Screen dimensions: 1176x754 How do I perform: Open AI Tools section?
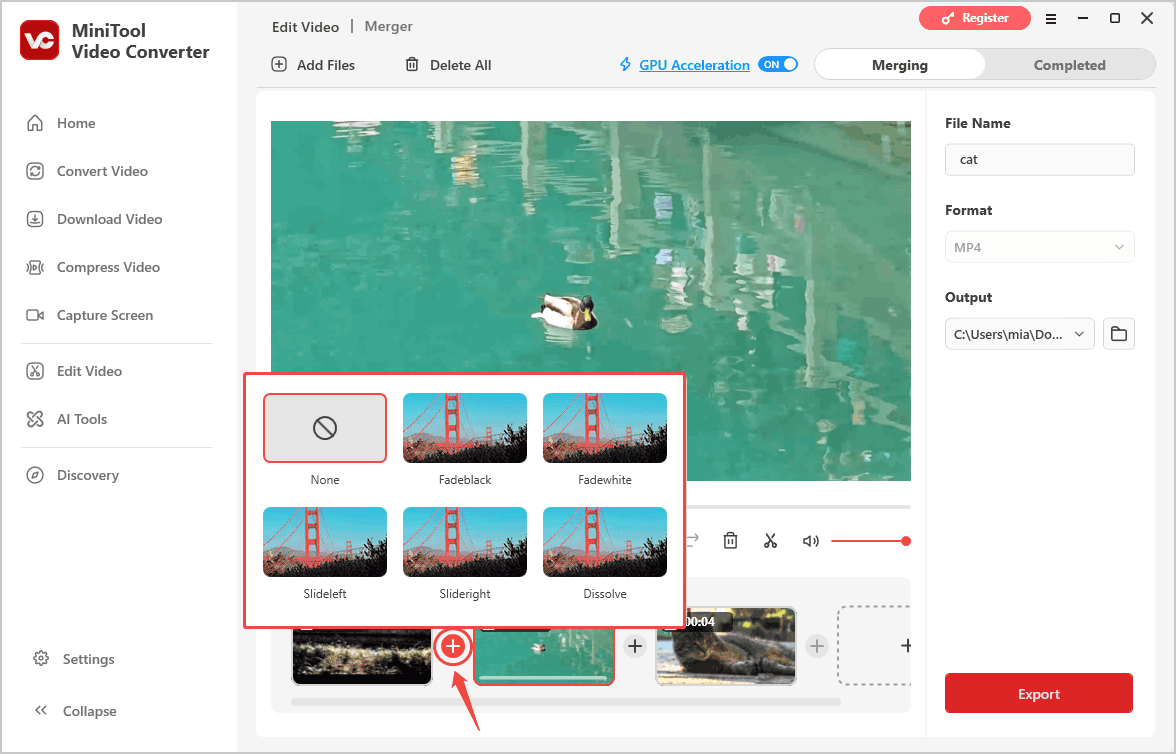coord(67,419)
